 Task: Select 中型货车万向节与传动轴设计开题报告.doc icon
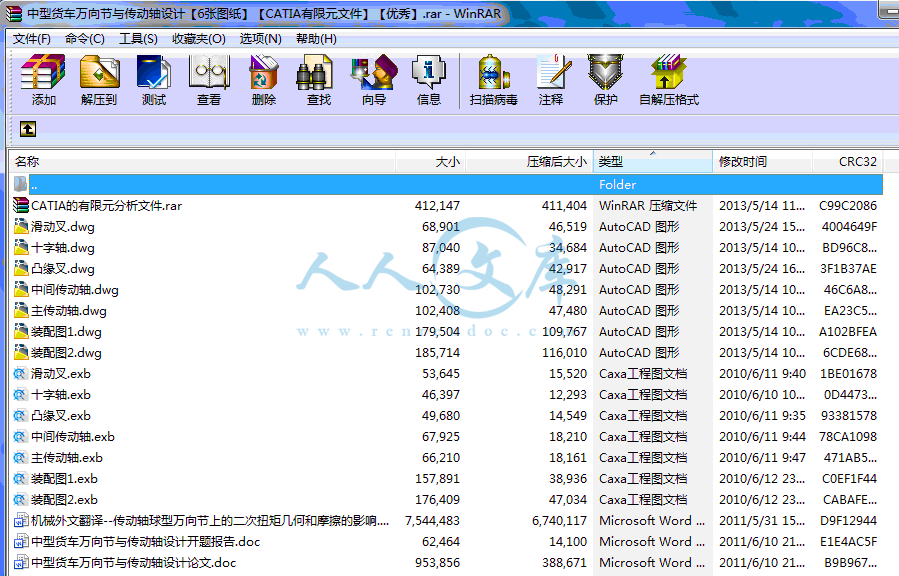(x=21, y=542)
